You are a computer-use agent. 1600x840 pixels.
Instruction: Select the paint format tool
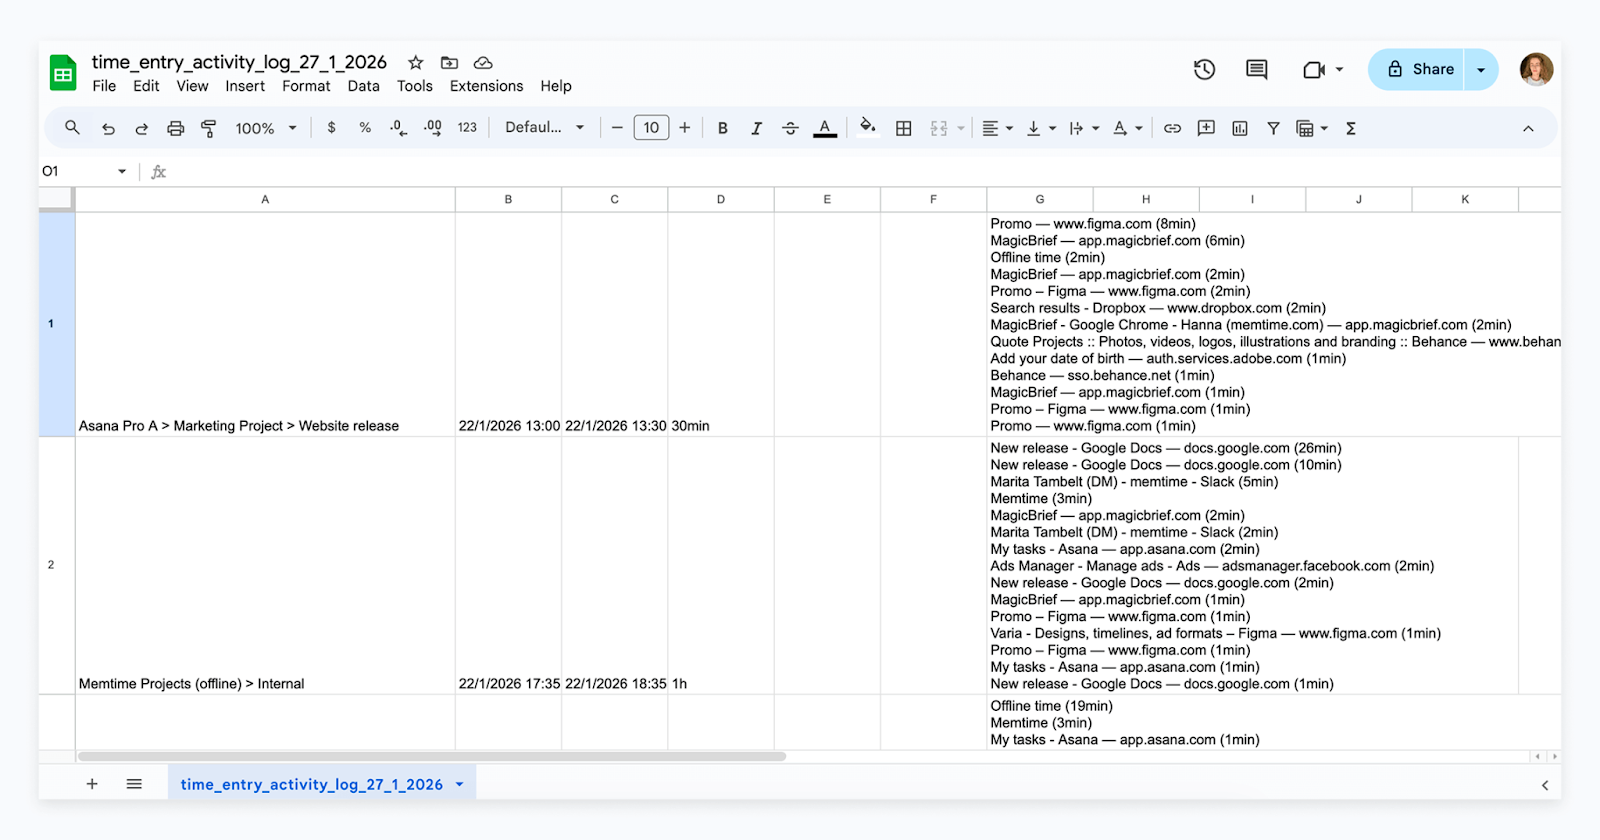point(208,128)
